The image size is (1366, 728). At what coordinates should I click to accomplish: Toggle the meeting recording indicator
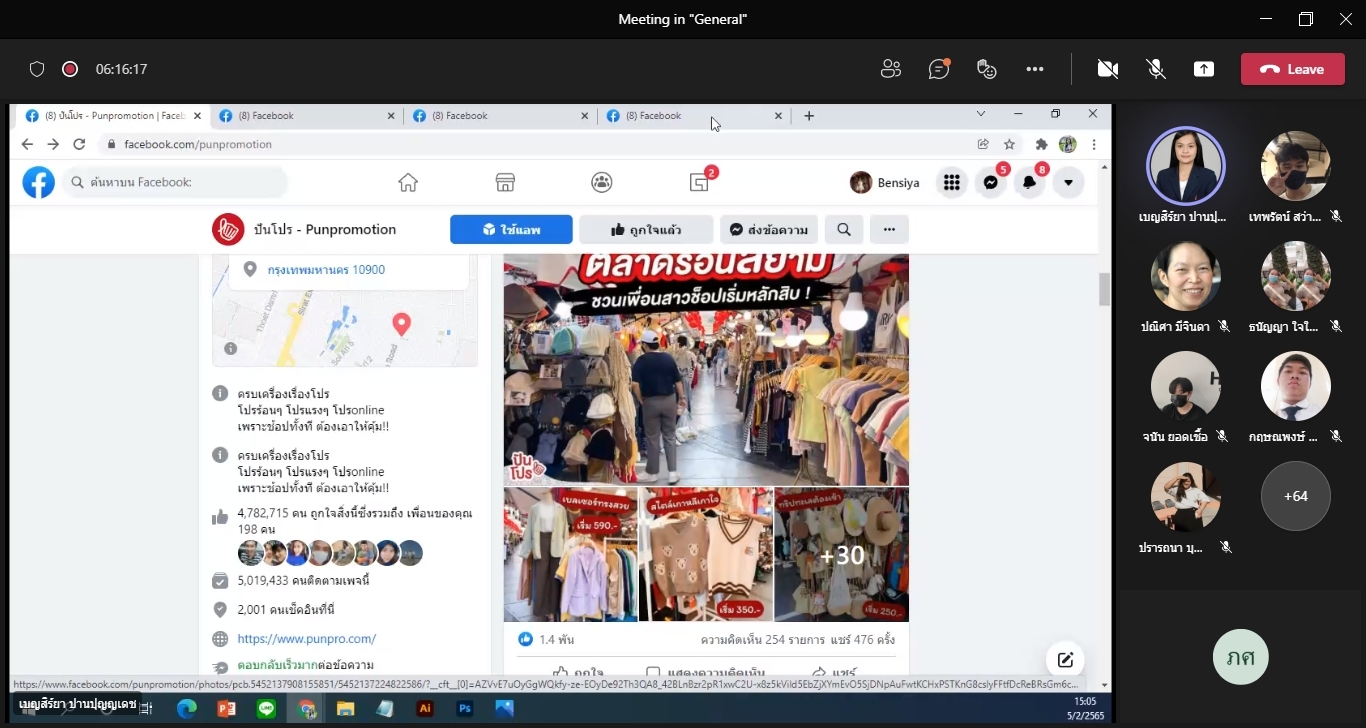[70, 69]
